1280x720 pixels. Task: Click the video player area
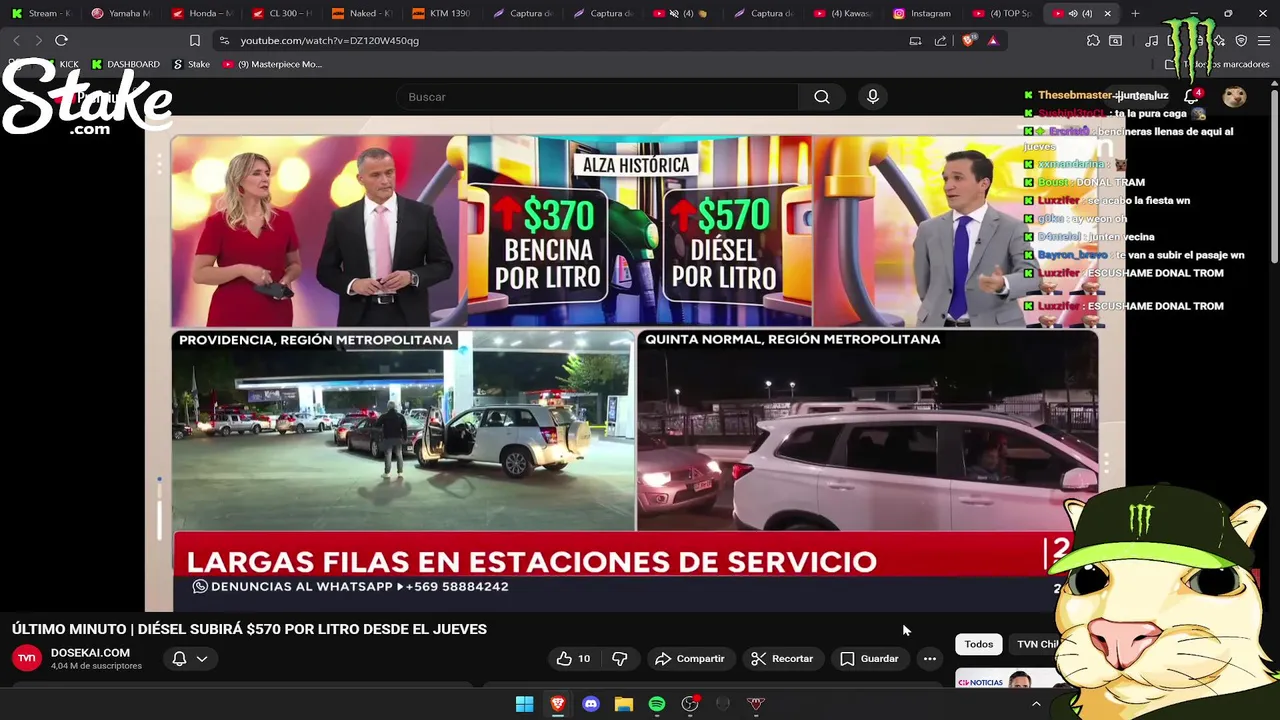635,363
